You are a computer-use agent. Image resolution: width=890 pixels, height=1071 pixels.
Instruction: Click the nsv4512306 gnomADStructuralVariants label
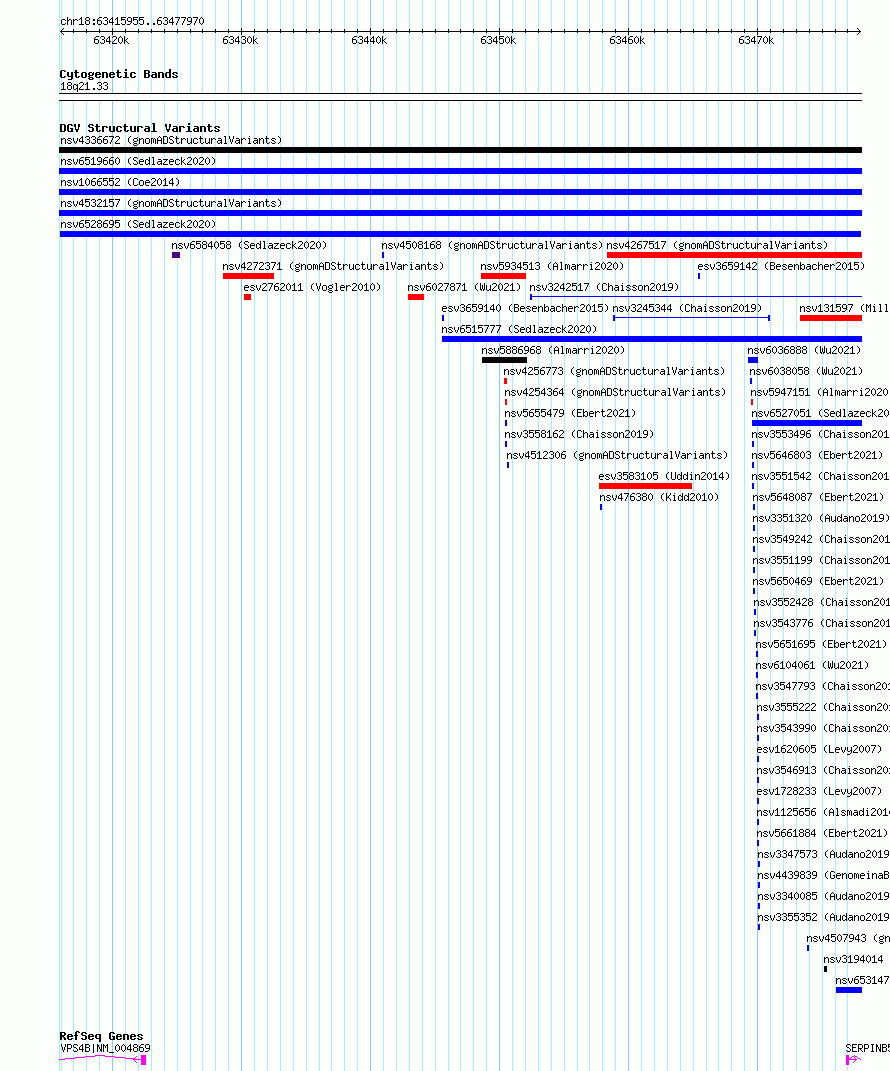(x=617, y=456)
